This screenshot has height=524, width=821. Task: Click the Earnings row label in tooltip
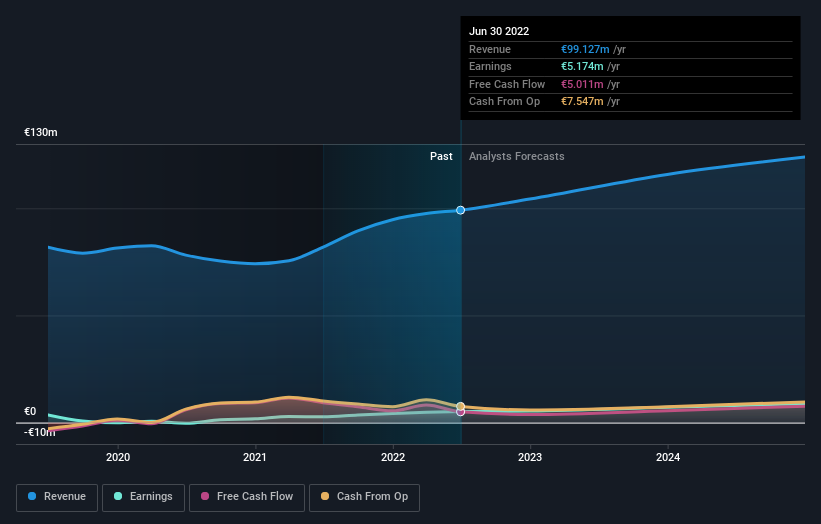(x=490, y=66)
